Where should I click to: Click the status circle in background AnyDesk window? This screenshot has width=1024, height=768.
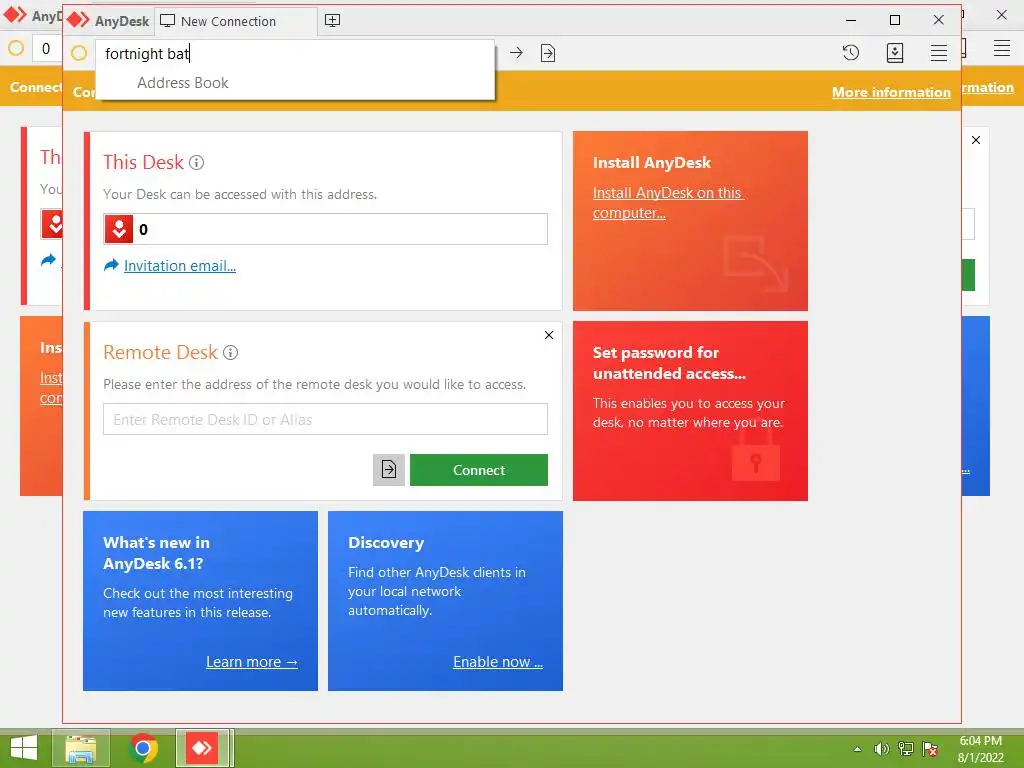tap(16, 48)
